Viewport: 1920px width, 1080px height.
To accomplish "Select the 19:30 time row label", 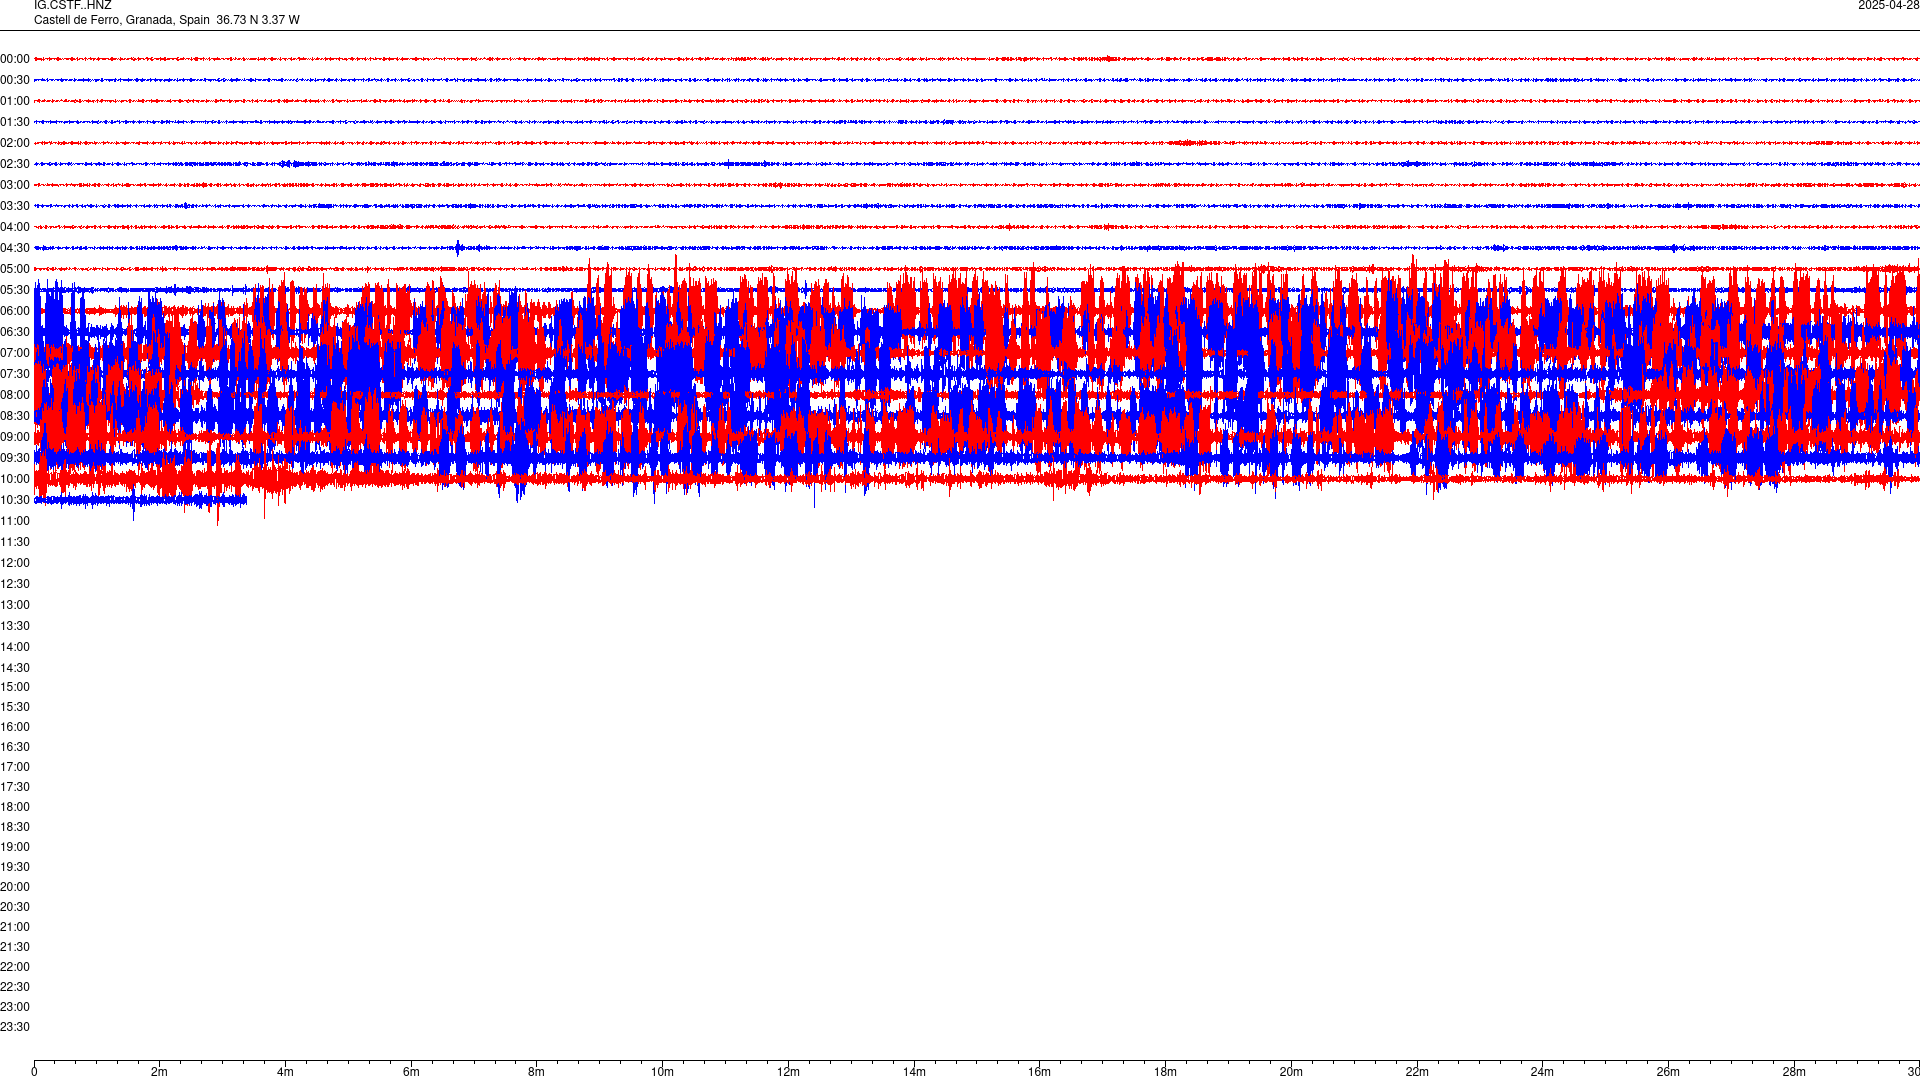I will (15, 867).
